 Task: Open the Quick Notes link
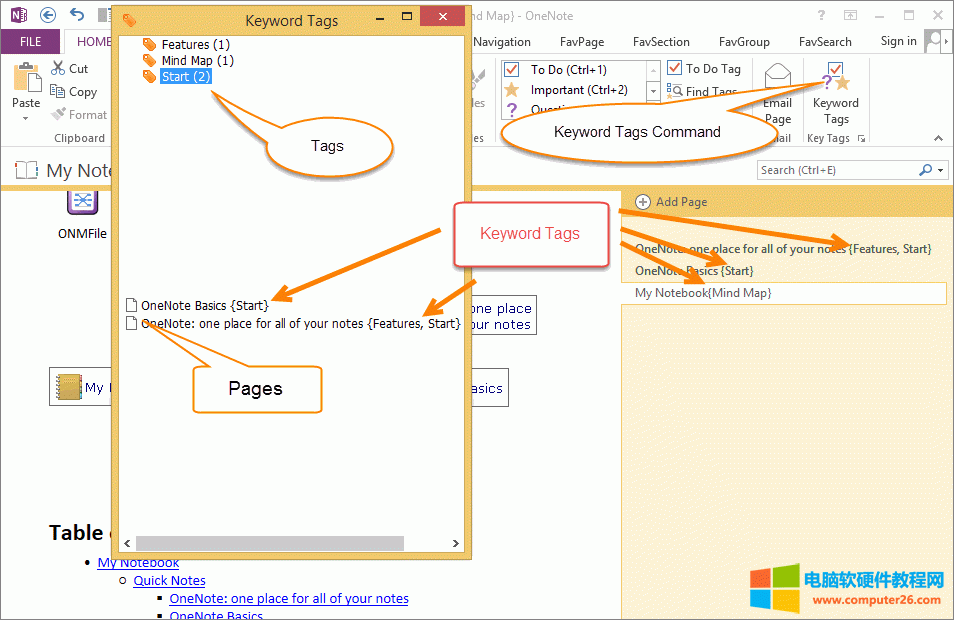pos(169,580)
